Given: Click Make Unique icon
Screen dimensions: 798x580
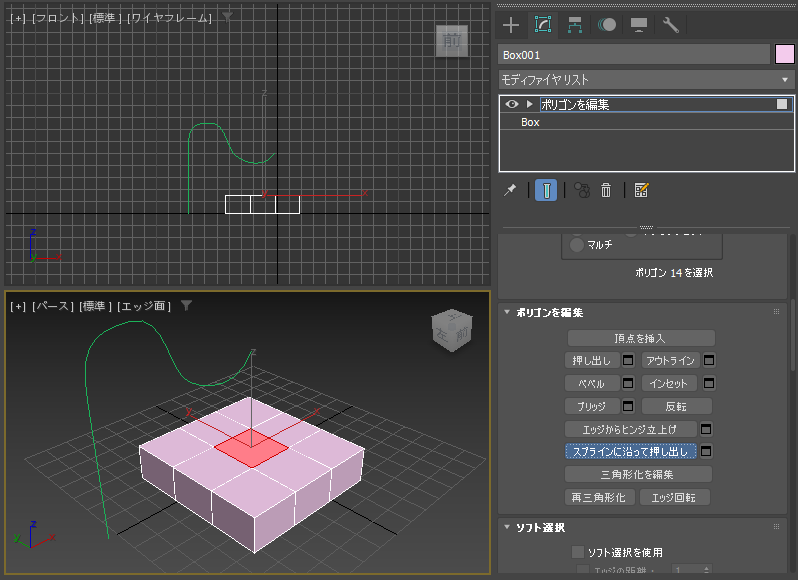Looking at the screenshot, I should pos(582,190).
